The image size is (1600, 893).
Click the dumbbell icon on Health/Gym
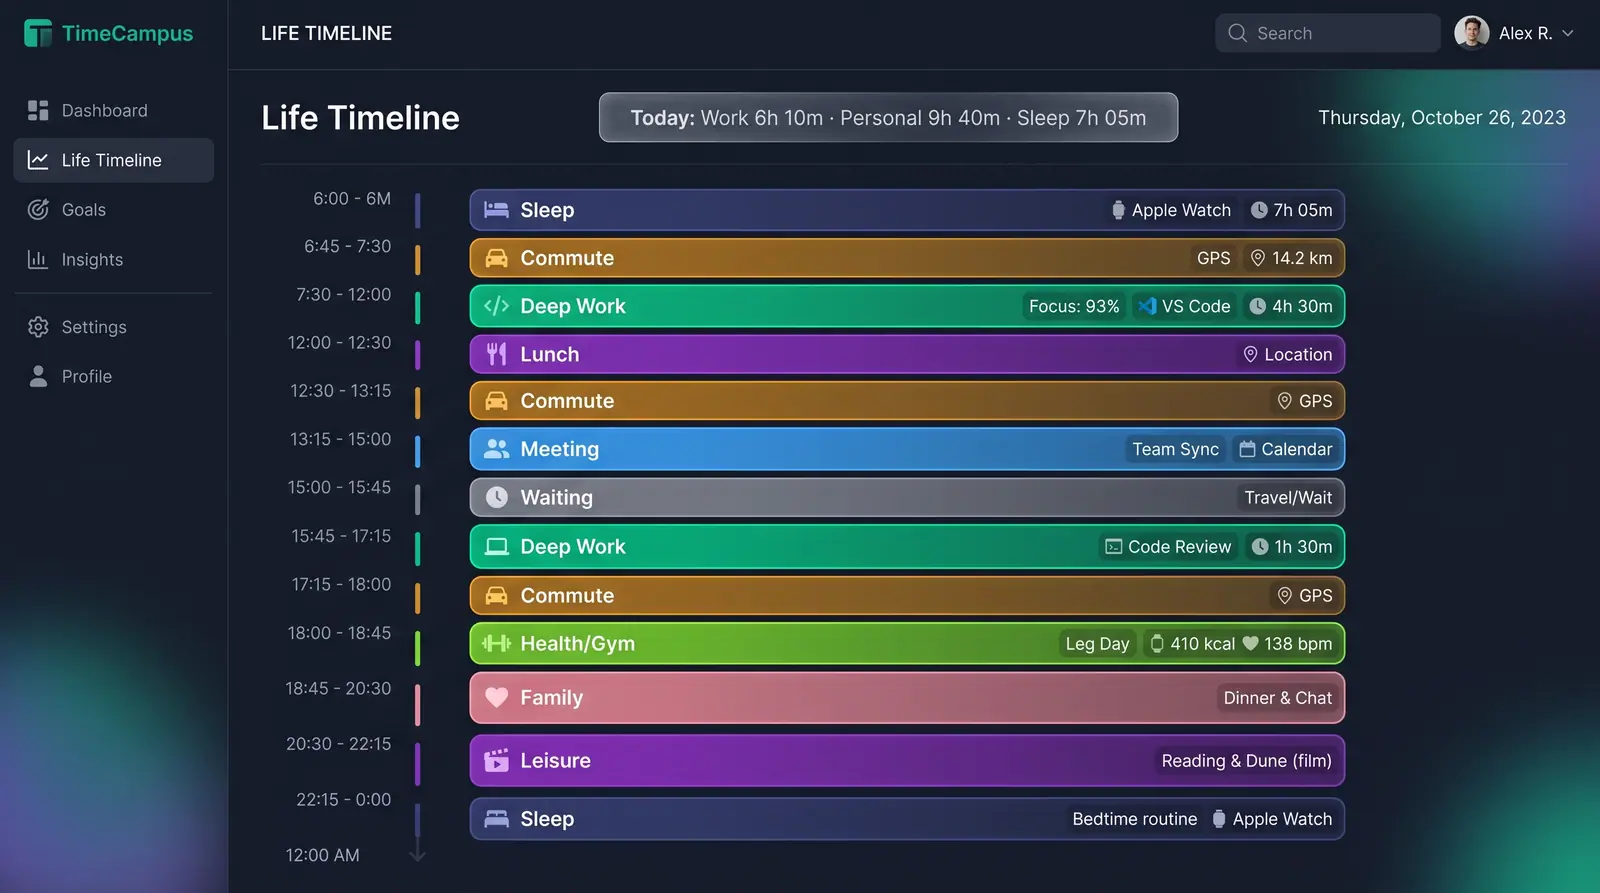tap(496, 643)
